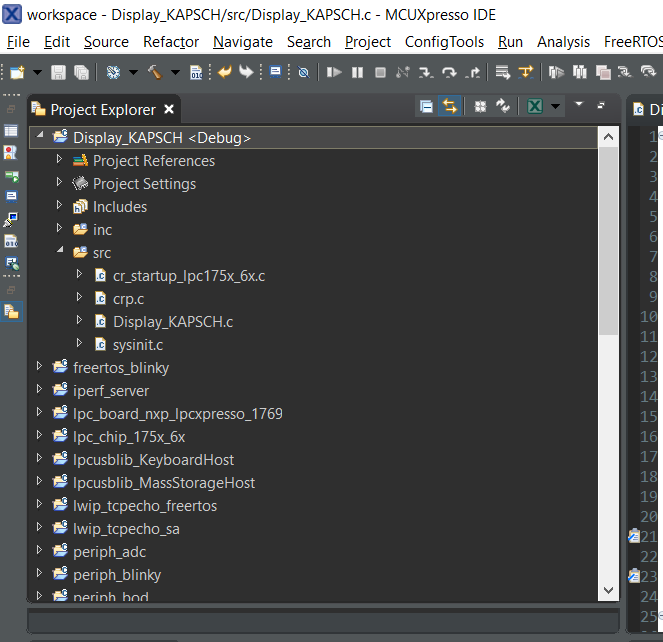Select crp.c file
This screenshot has width=663, height=642.
pyautogui.click(x=128, y=299)
